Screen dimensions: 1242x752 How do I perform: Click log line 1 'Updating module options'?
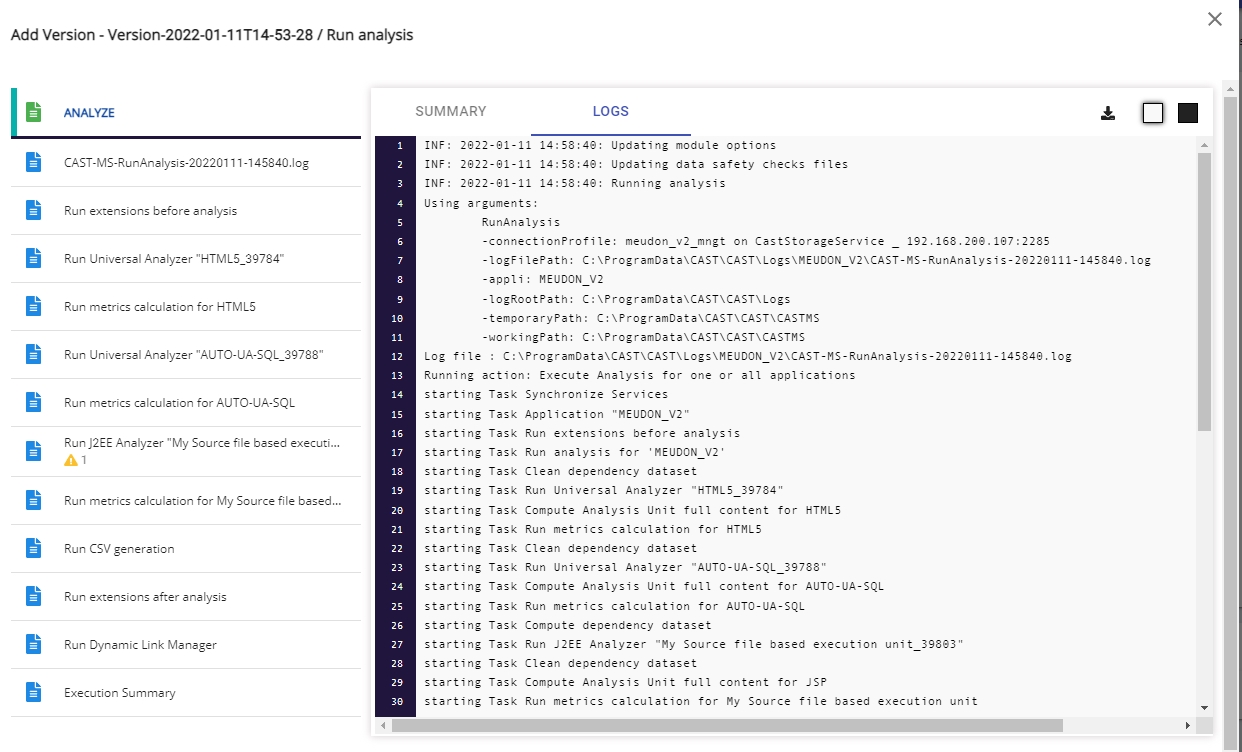600,145
